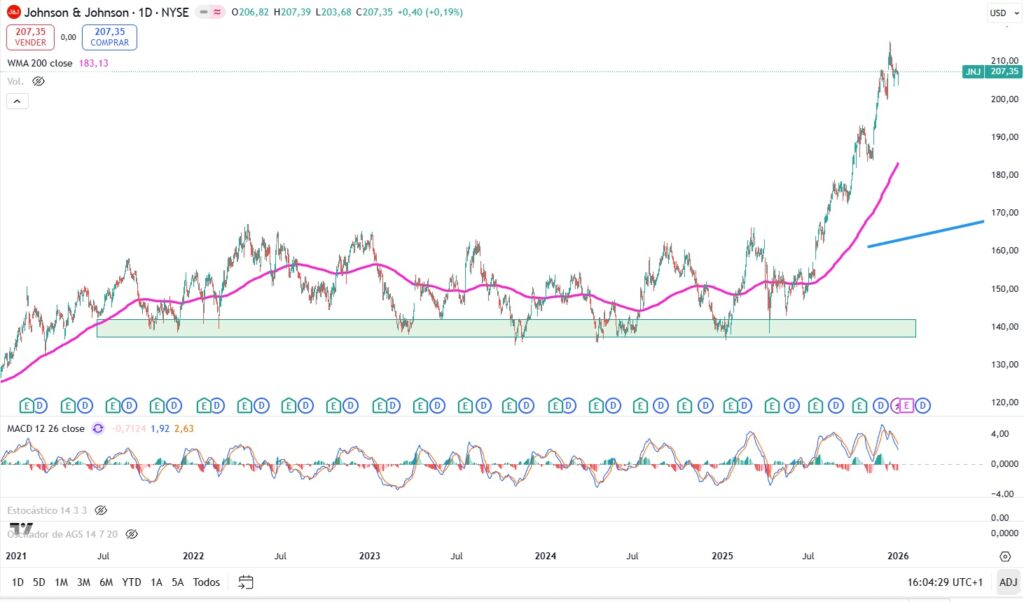Collapse the chart legend using chevron arrow
The image size is (1024, 602).
click(16, 101)
